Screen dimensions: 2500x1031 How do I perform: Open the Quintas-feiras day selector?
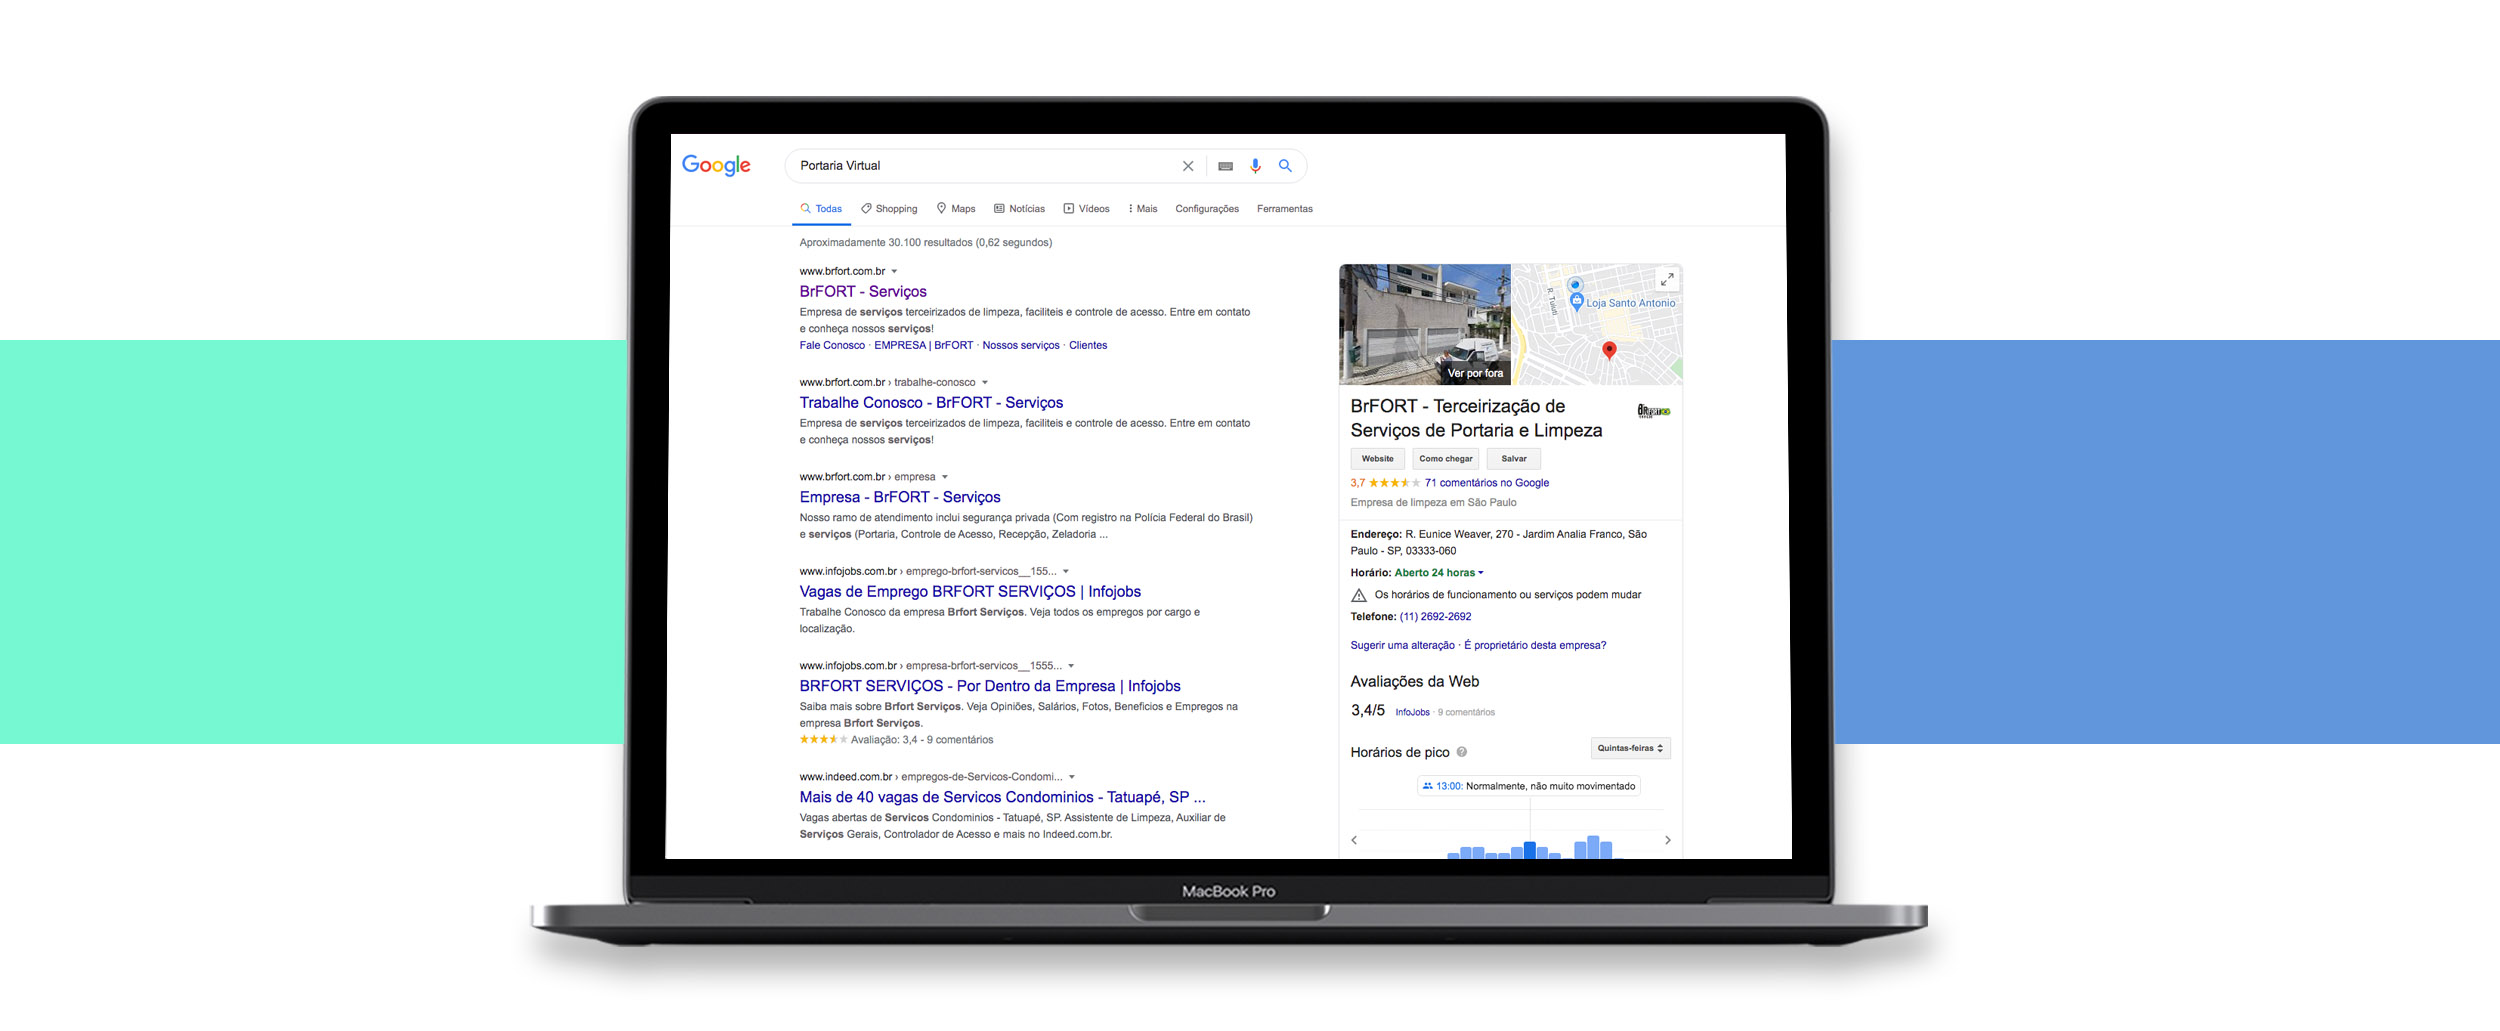(x=1630, y=748)
